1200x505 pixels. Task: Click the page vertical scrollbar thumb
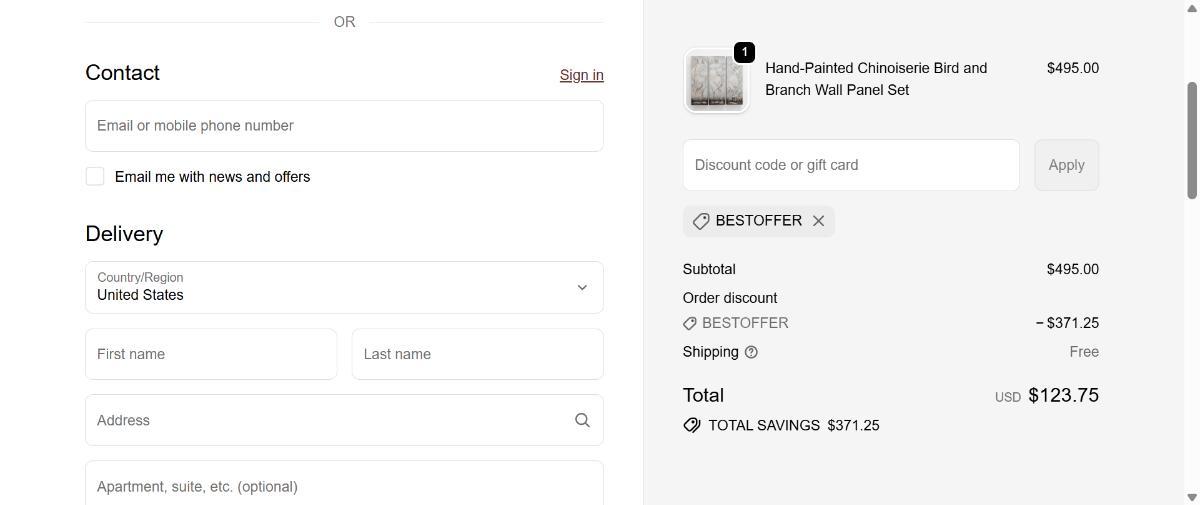[1191, 140]
